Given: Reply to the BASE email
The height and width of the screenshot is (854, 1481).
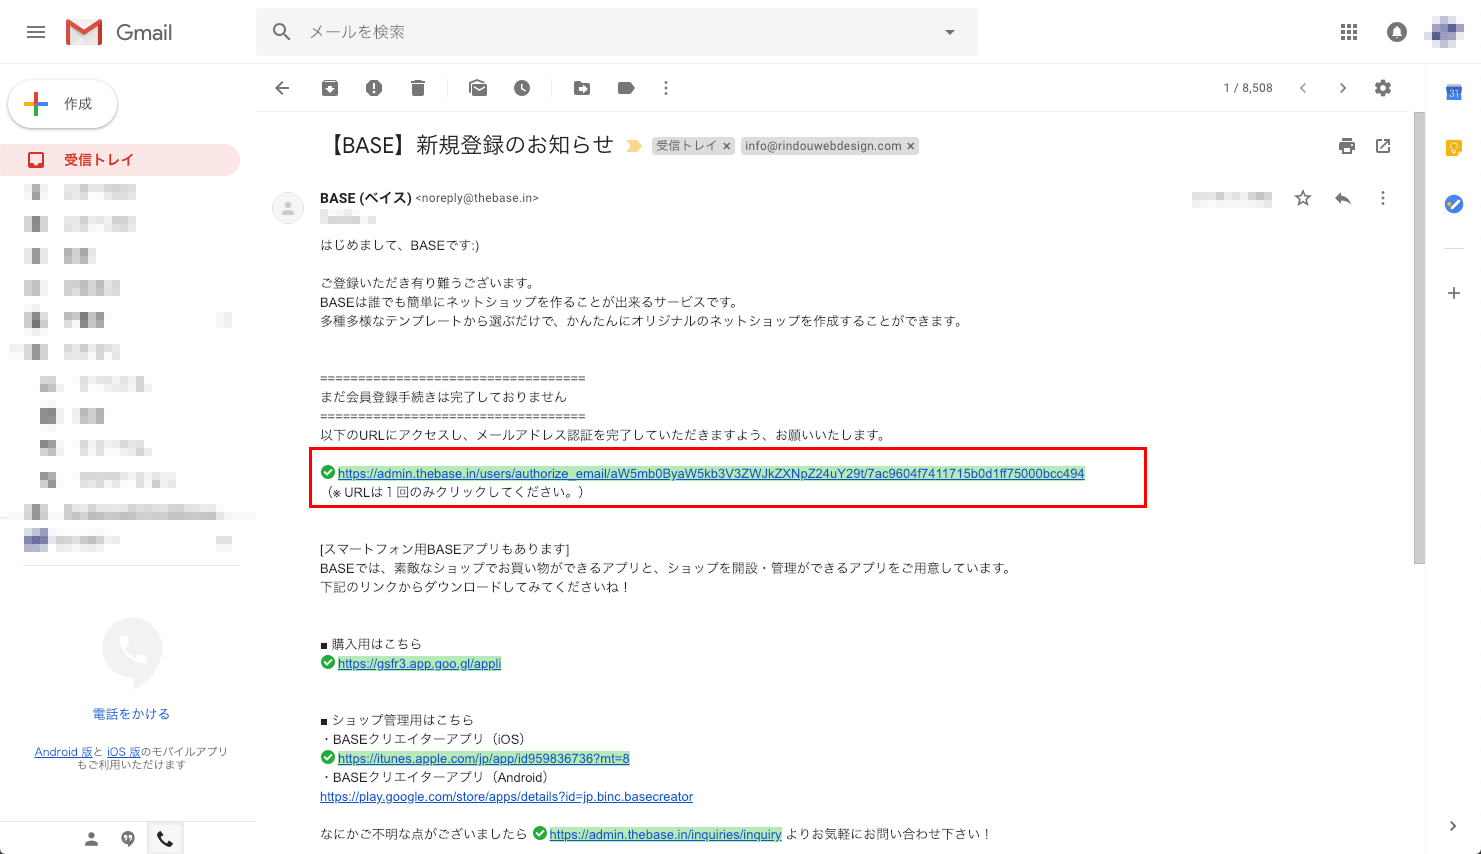Looking at the screenshot, I should [1343, 198].
